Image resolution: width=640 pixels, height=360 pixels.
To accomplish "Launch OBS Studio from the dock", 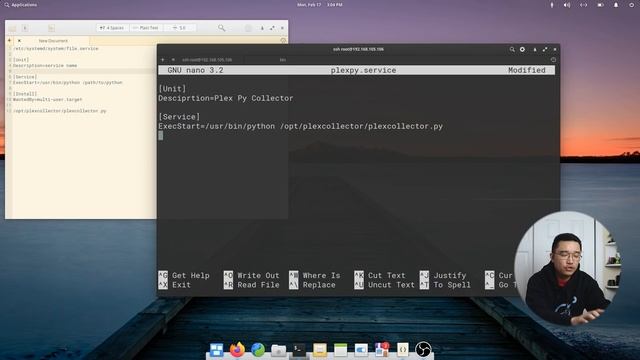I will click(423, 350).
